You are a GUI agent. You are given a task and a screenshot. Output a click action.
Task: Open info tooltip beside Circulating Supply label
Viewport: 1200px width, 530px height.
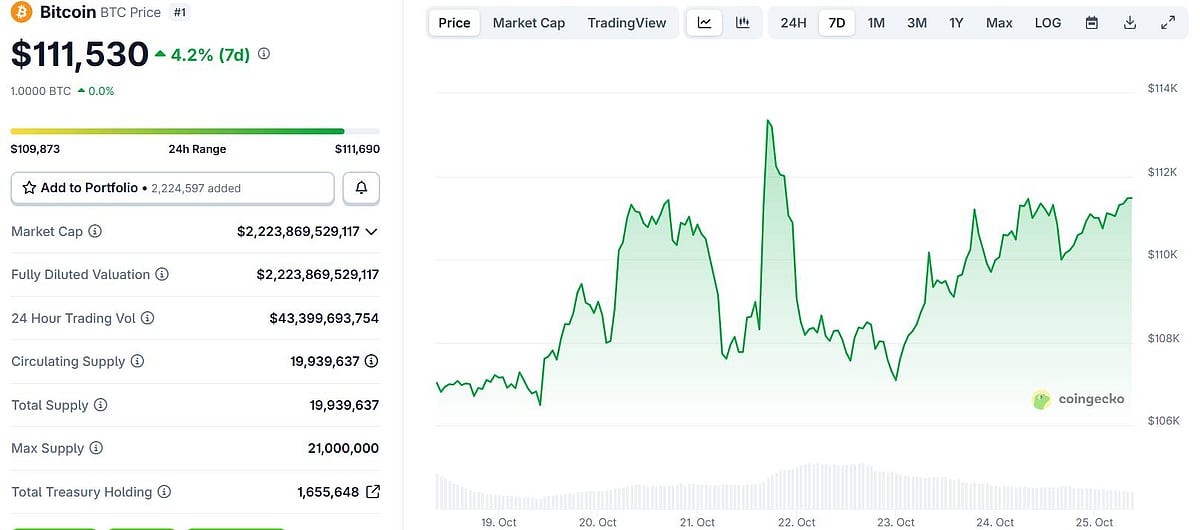tap(137, 361)
